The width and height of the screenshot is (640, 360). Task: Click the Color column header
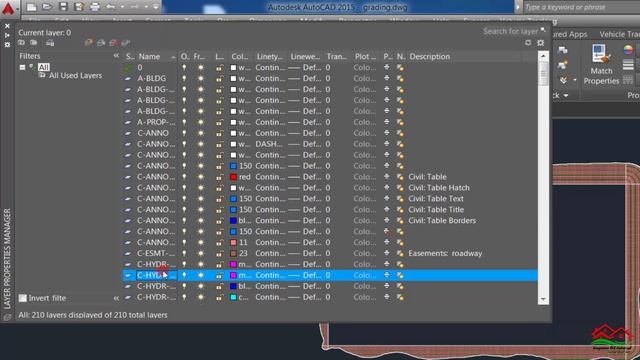(x=240, y=56)
